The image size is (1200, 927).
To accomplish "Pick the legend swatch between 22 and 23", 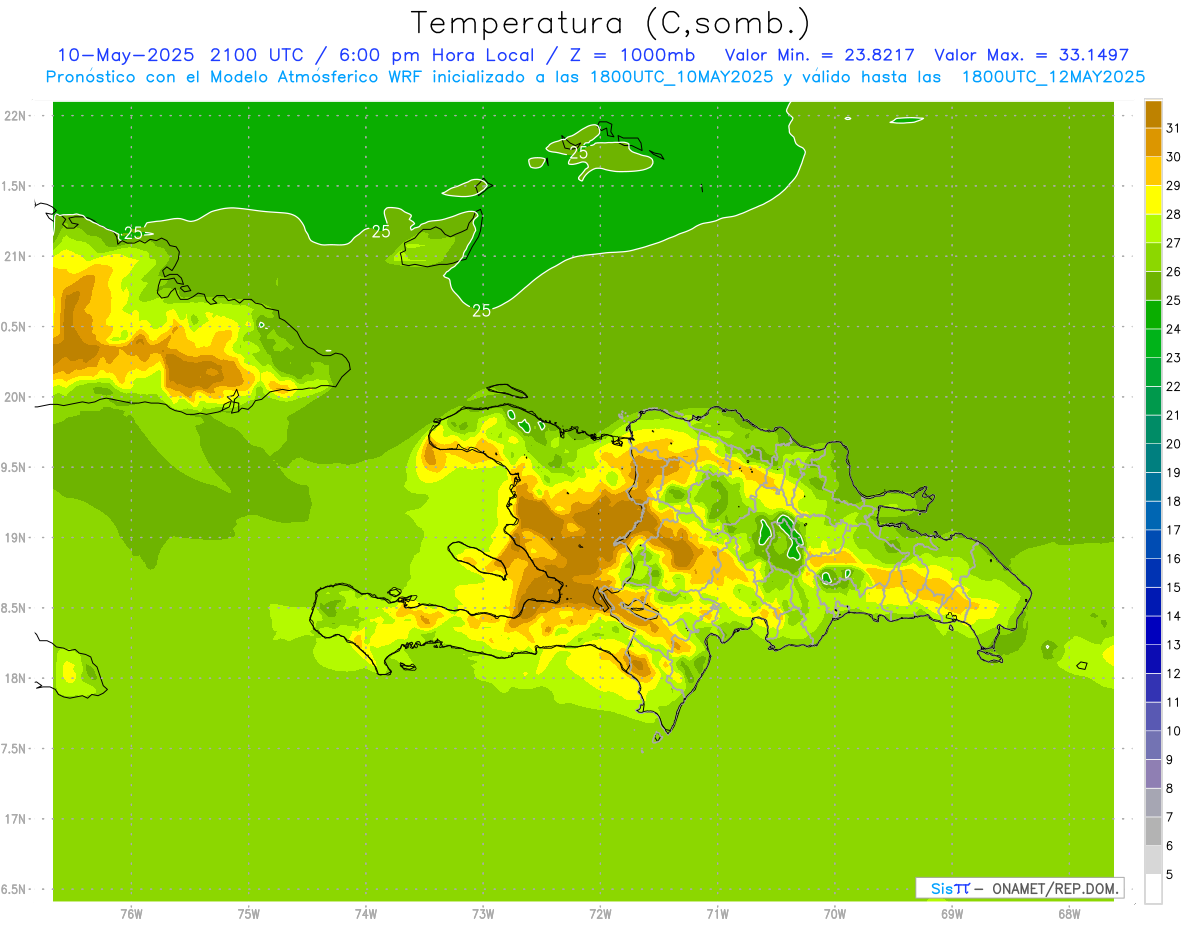I will click(1153, 372).
